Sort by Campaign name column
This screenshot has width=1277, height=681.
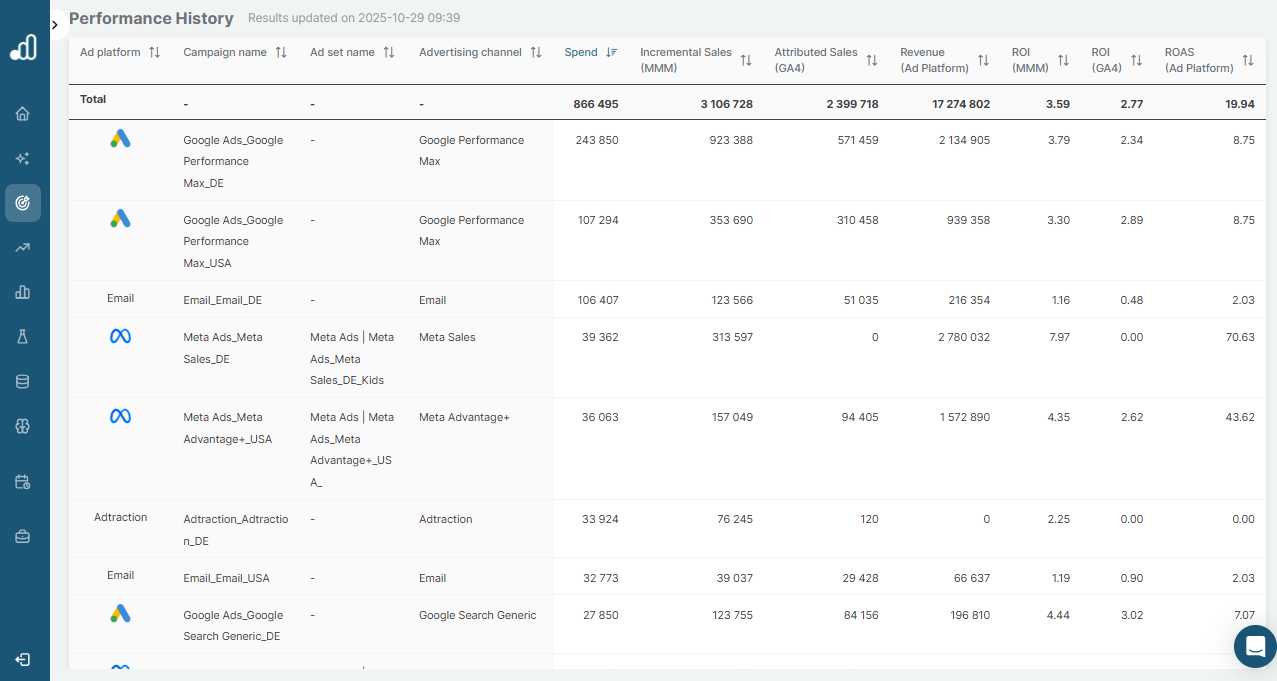(x=281, y=52)
